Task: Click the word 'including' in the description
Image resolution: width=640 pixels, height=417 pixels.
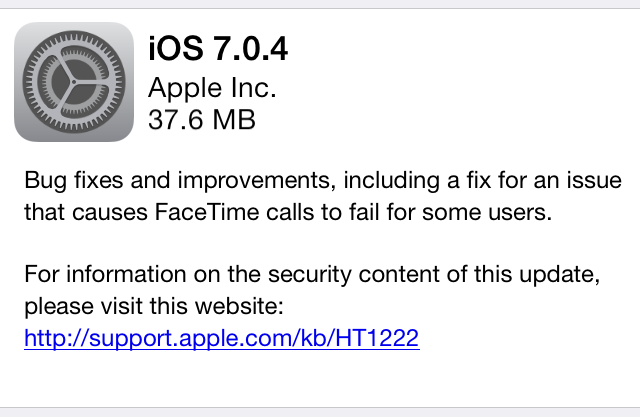Action: point(391,181)
